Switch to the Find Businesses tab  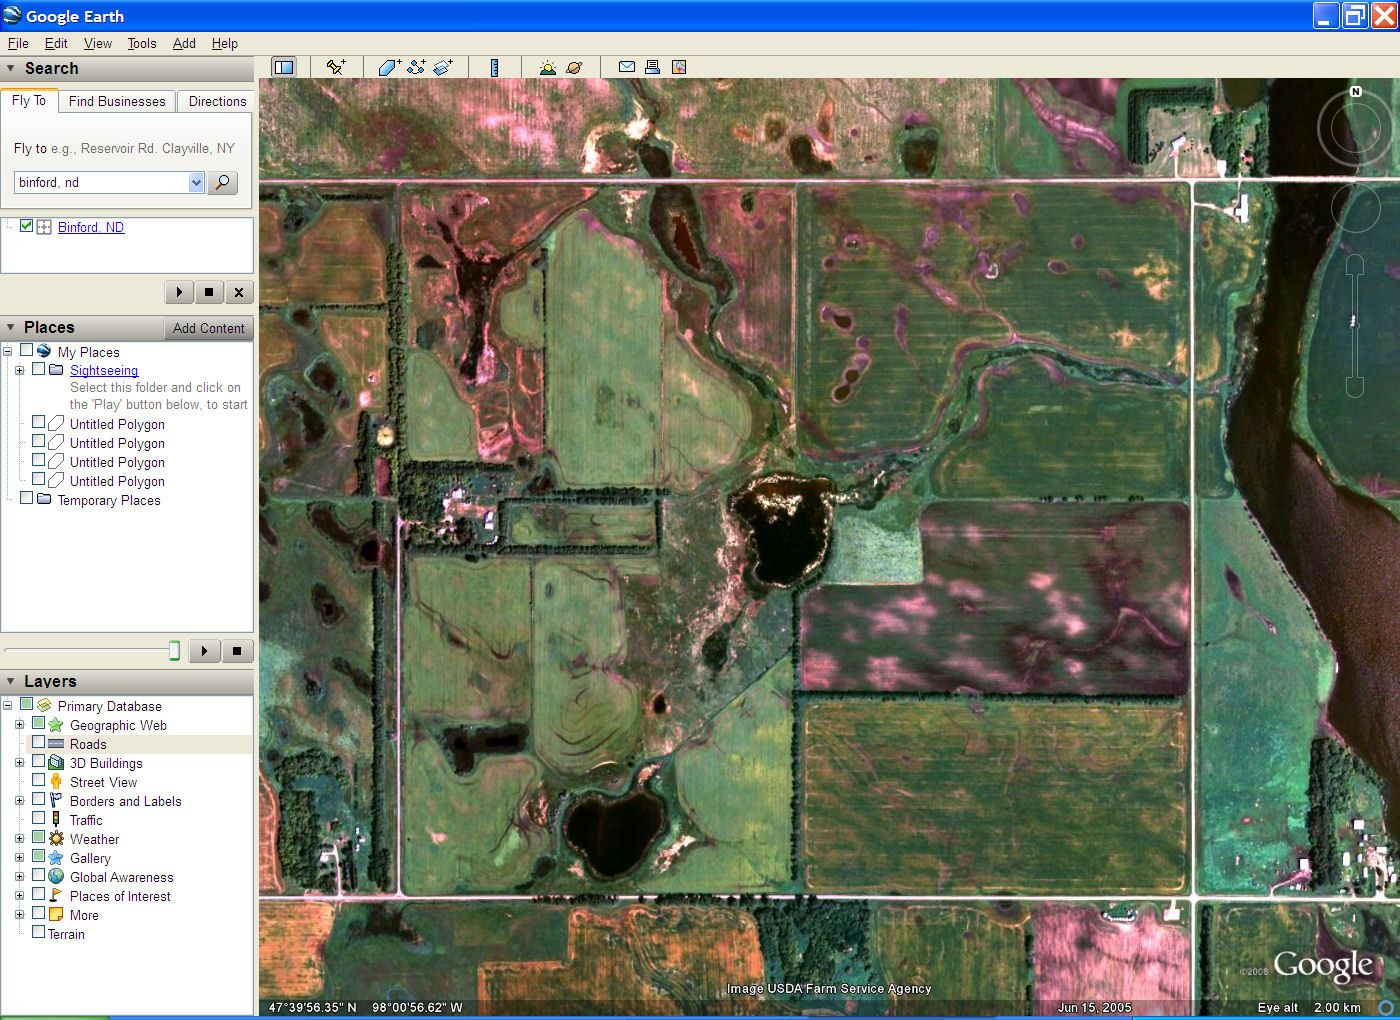point(117,101)
